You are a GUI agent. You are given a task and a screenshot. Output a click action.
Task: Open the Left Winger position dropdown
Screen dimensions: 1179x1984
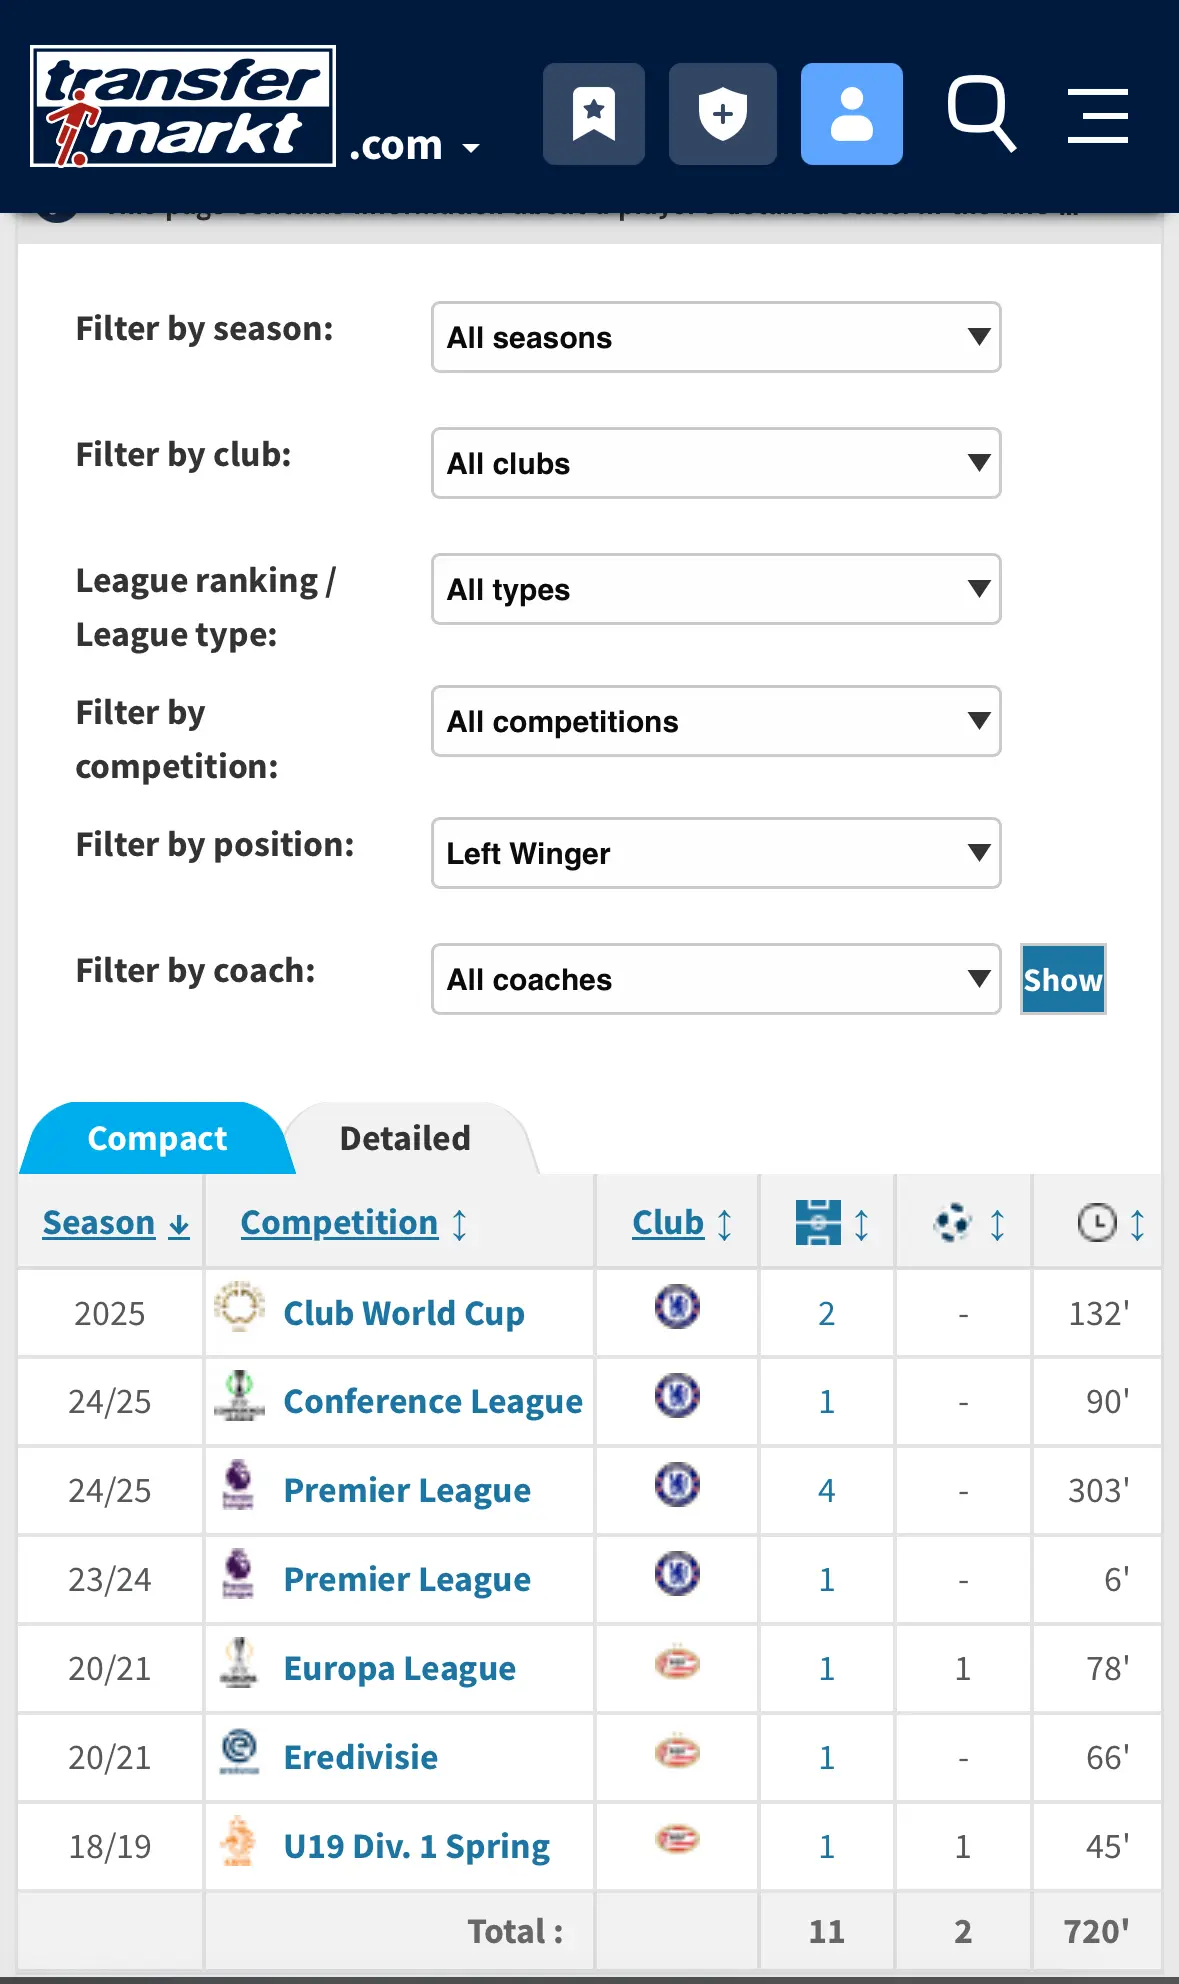coord(716,853)
